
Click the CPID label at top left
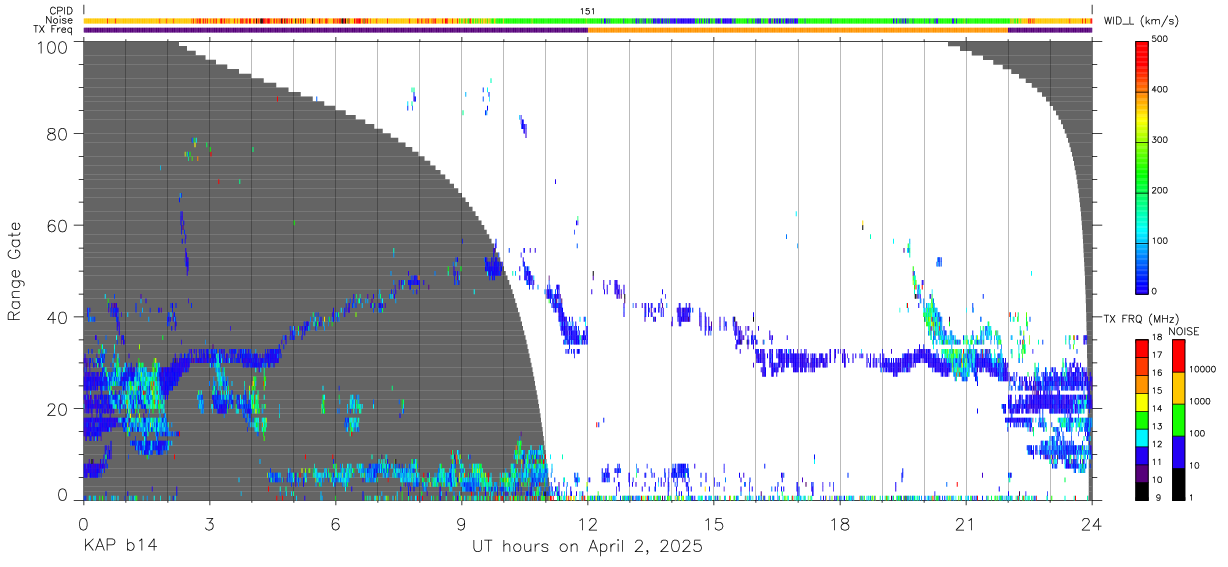click(60, 11)
